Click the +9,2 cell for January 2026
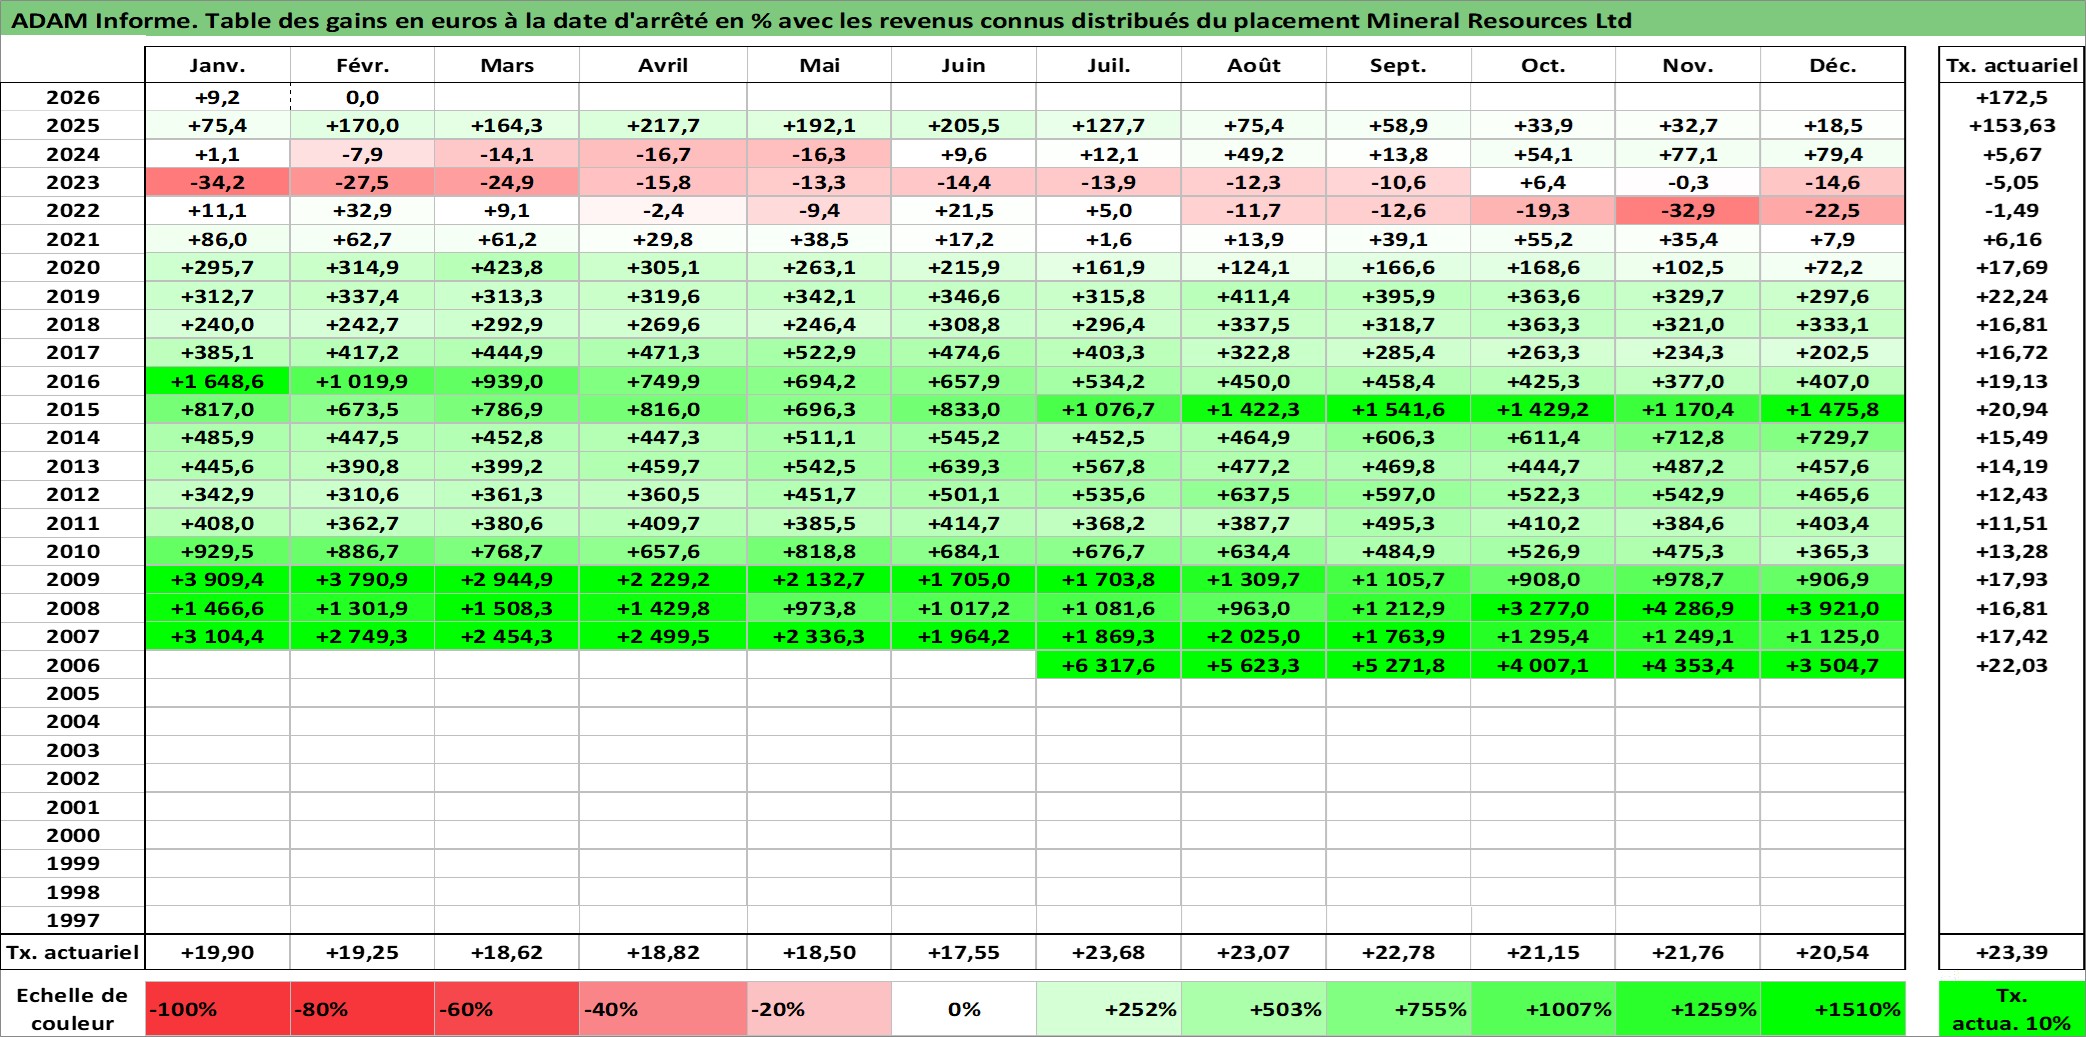 pos(217,97)
